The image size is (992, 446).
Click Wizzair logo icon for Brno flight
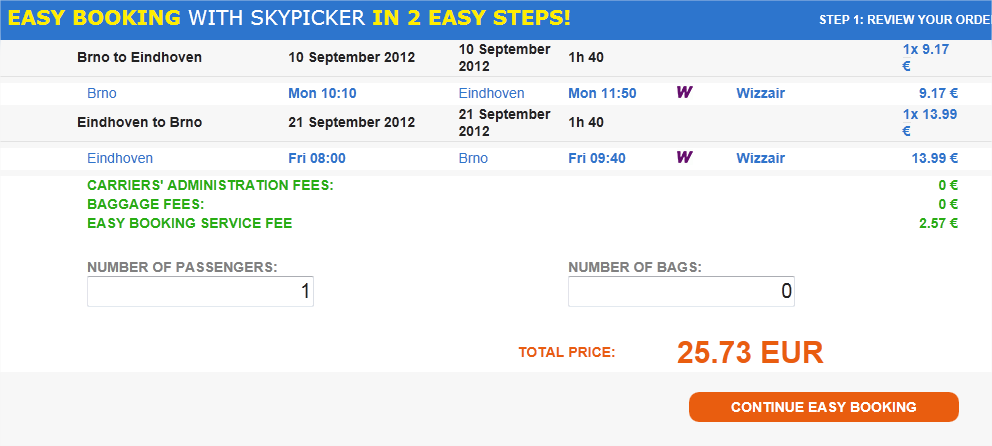point(684,92)
